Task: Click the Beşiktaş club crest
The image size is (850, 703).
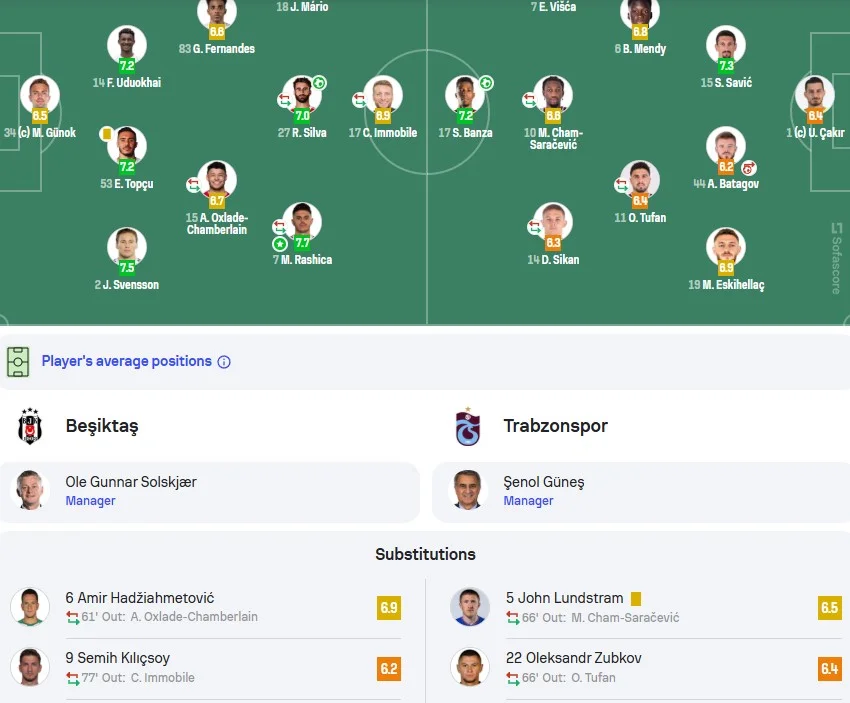Action: (30, 426)
